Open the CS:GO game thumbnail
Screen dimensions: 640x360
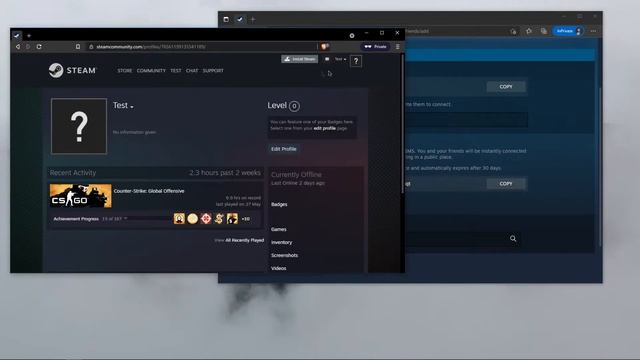80,196
